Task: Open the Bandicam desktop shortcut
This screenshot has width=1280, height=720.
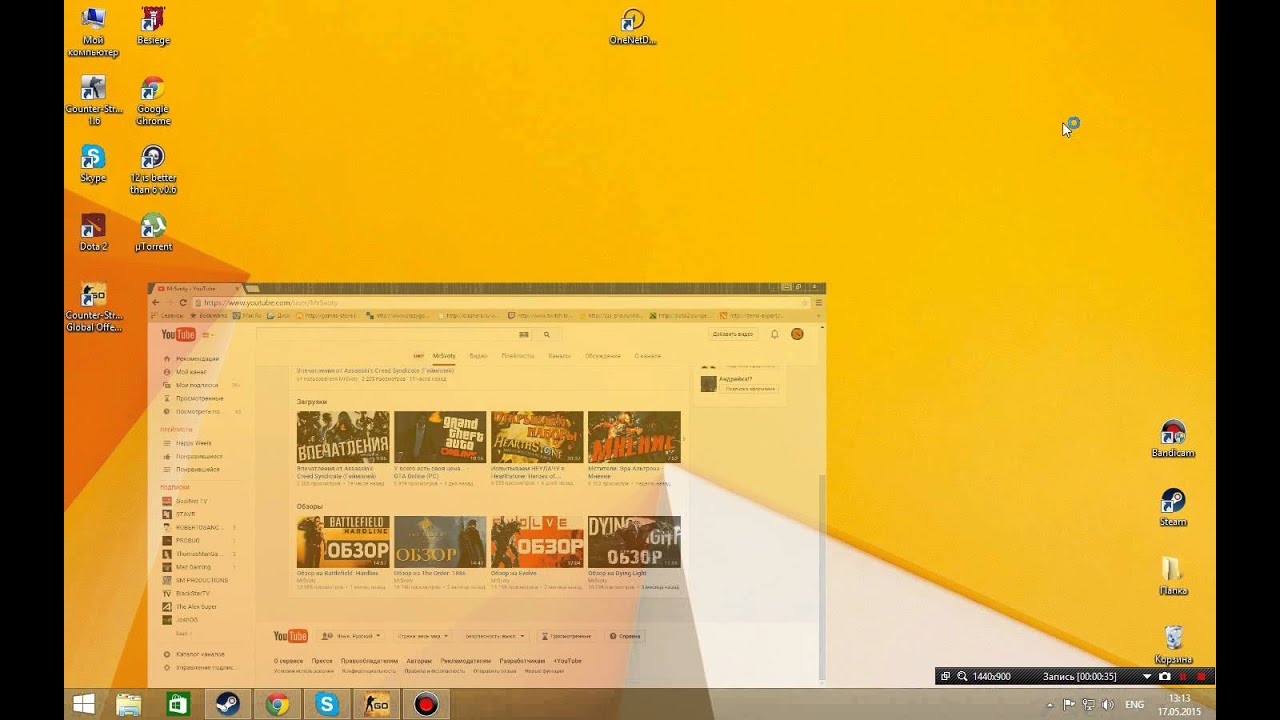Action: 1173,438
